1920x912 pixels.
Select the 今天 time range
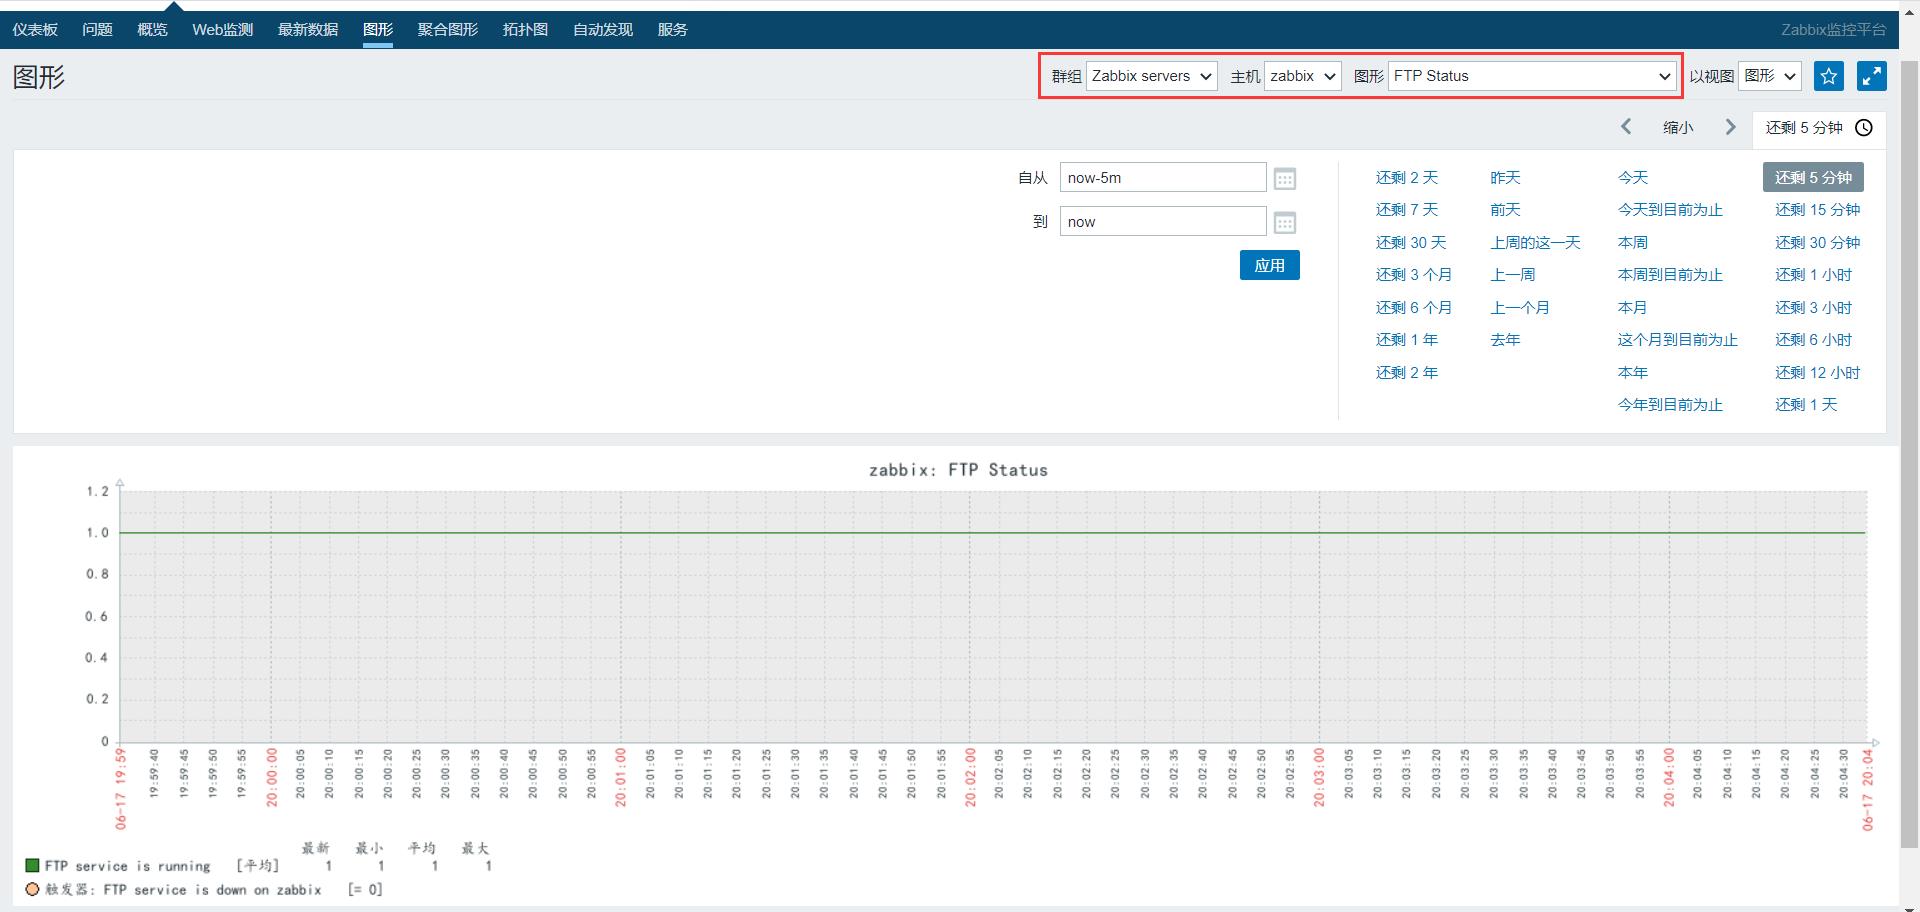click(x=1633, y=178)
